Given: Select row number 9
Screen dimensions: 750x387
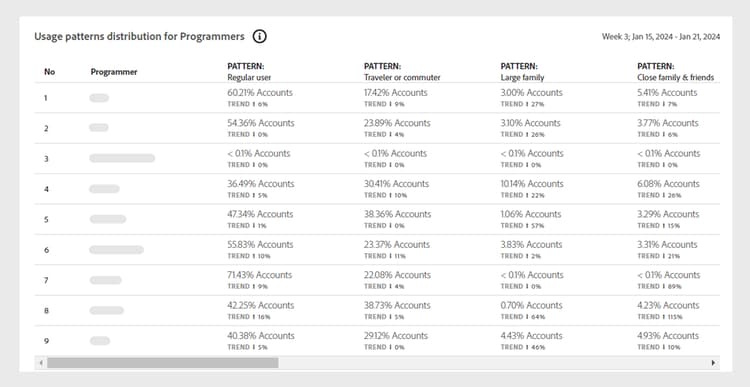Looking at the screenshot, I should [46, 341].
